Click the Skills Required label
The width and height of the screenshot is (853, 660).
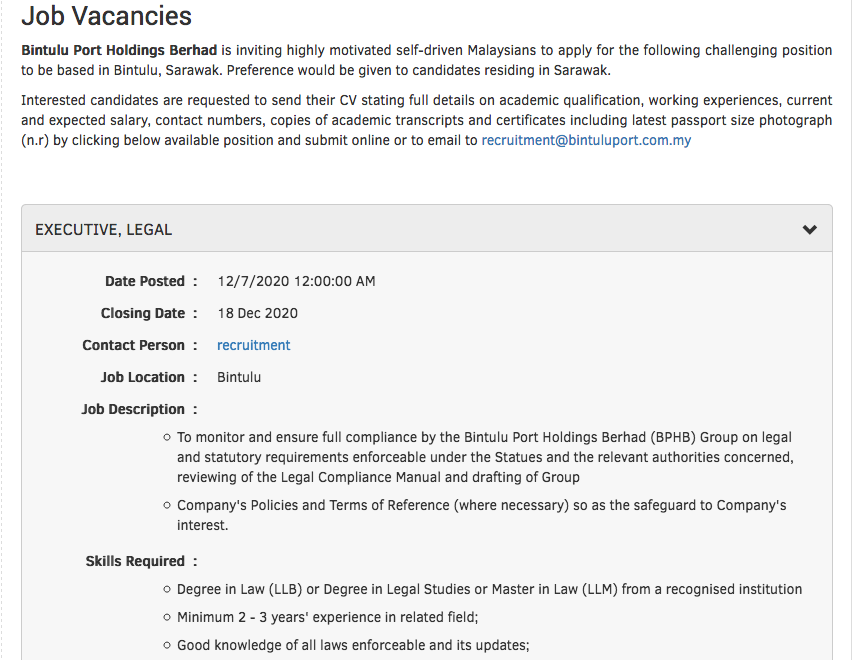click(x=135, y=561)
